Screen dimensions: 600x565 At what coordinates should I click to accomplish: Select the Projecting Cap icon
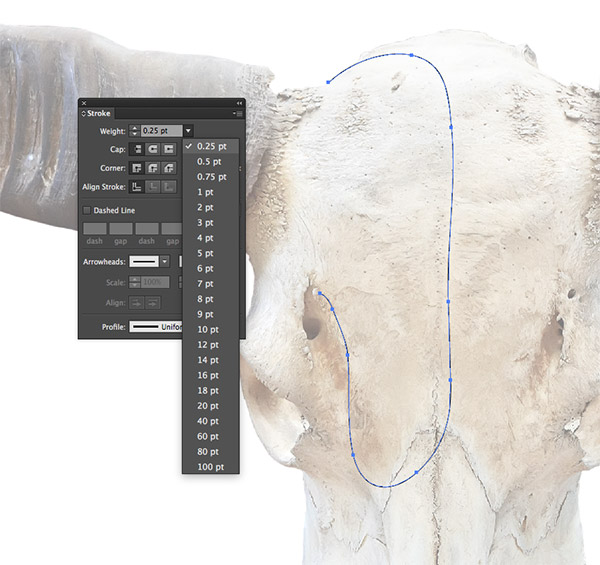(x=169, y=149)
